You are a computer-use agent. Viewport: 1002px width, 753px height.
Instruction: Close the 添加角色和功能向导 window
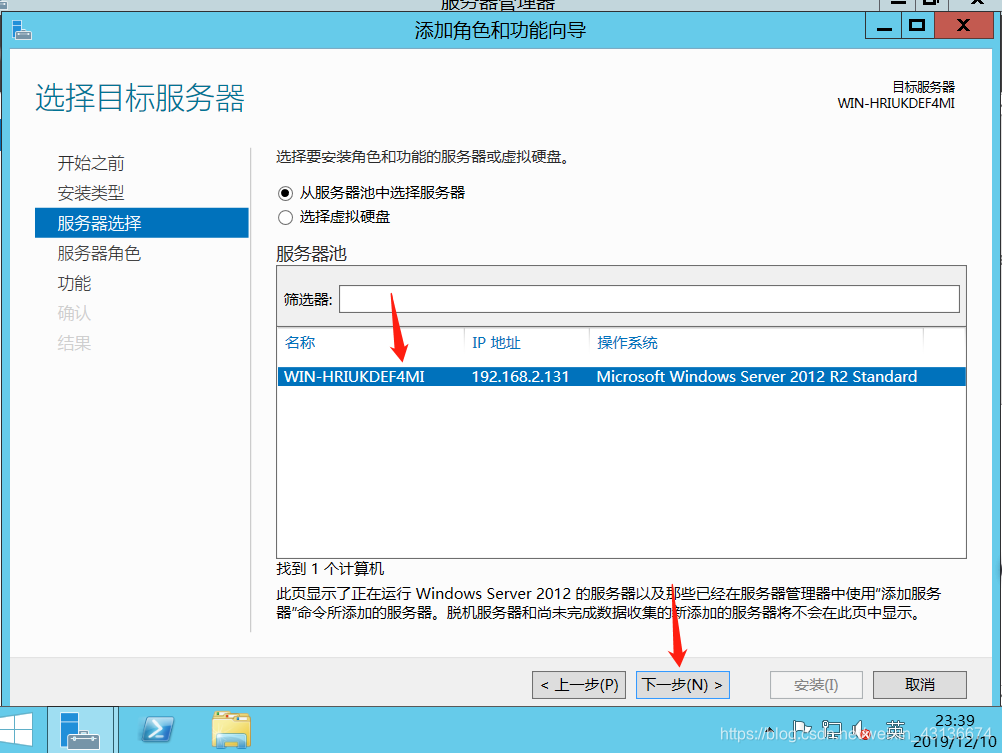(x=964, y=26)
